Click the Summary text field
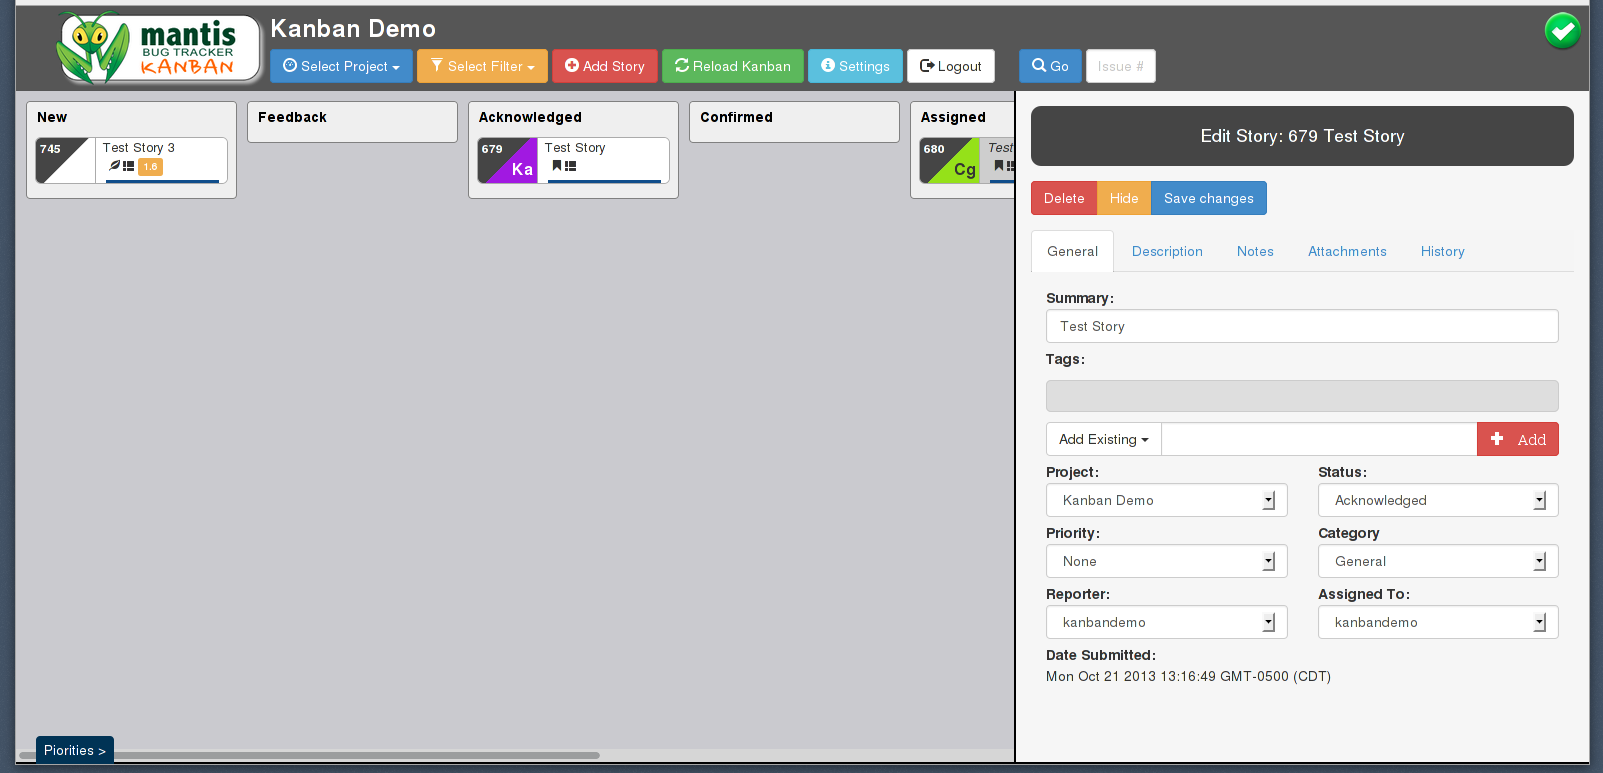This screenshot has height=773, width=1603. 1302,326
